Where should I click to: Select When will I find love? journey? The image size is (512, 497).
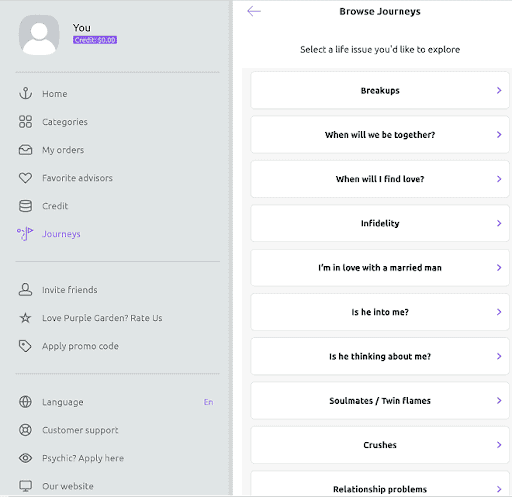point(380,179)
